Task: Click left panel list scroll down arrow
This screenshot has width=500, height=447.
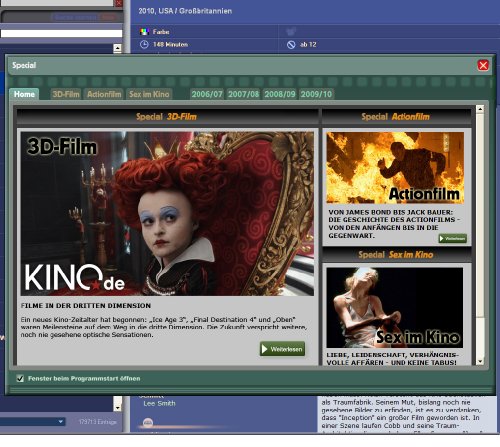Action: (117, 407)
